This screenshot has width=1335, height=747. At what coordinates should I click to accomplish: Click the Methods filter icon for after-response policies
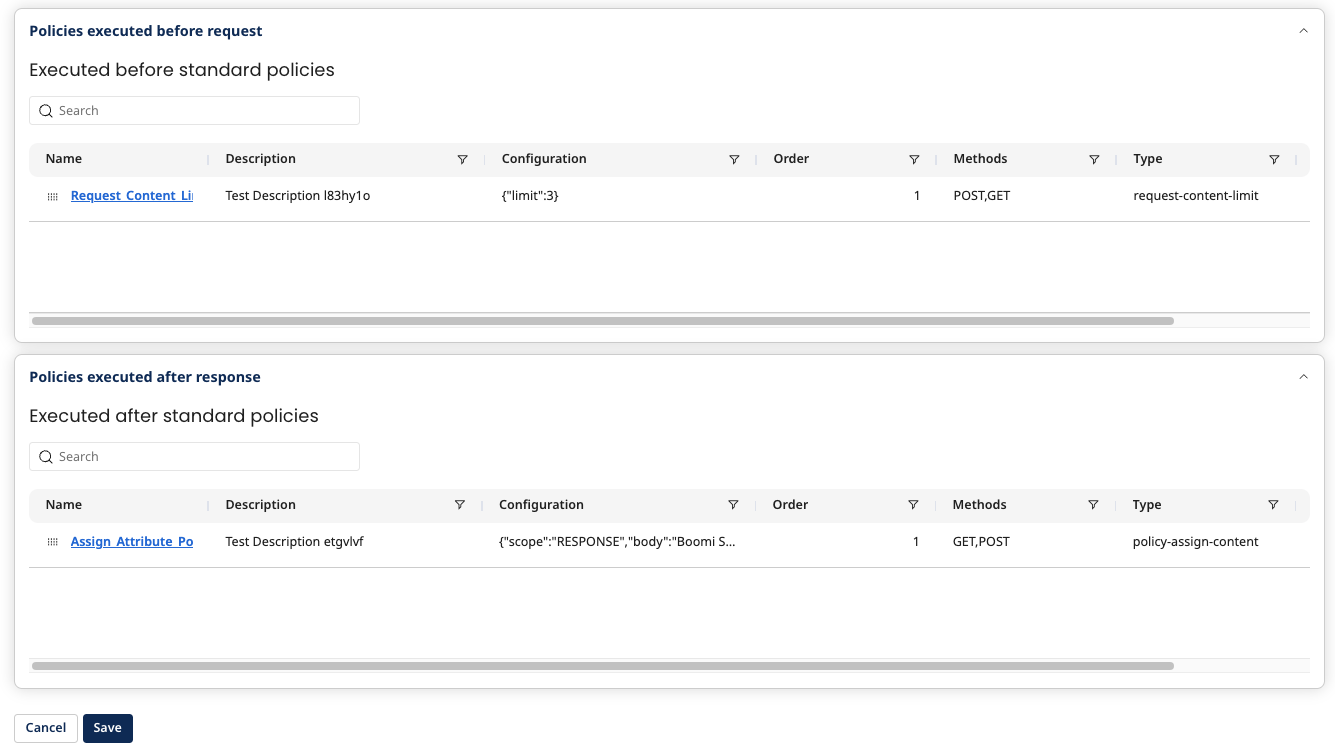pos(1093,505)
